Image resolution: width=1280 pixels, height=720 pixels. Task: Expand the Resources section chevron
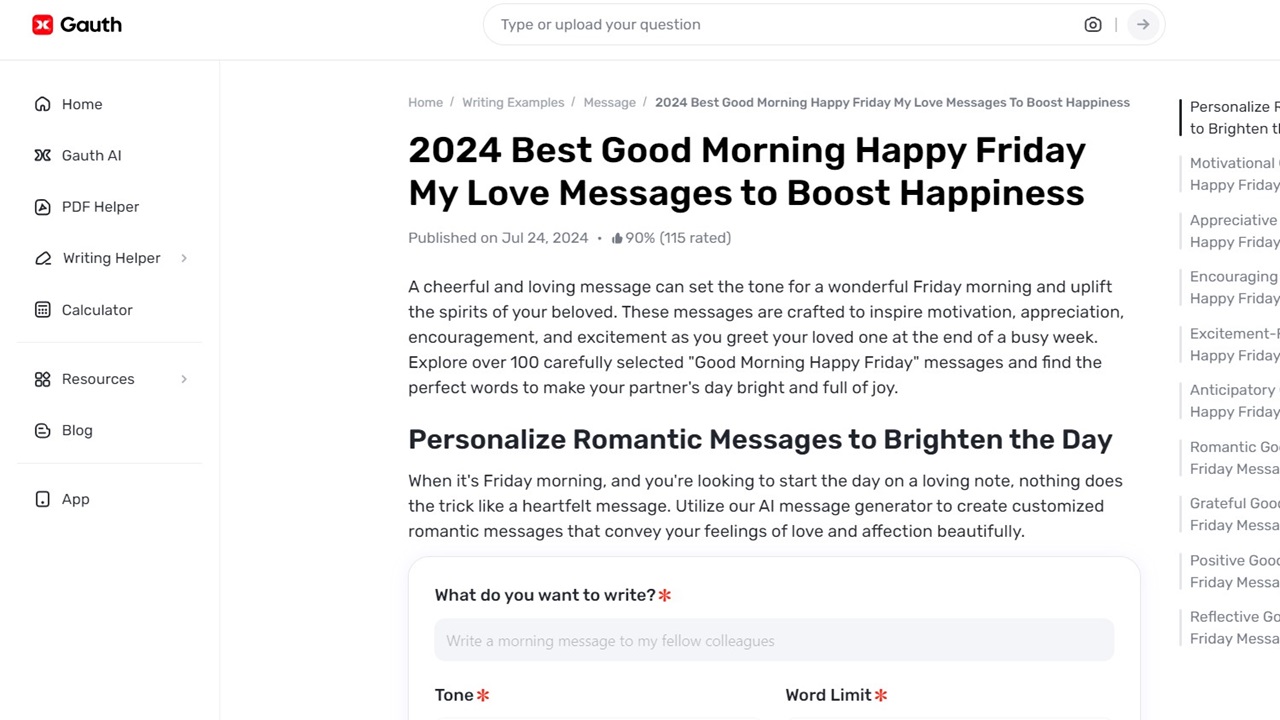184,379
